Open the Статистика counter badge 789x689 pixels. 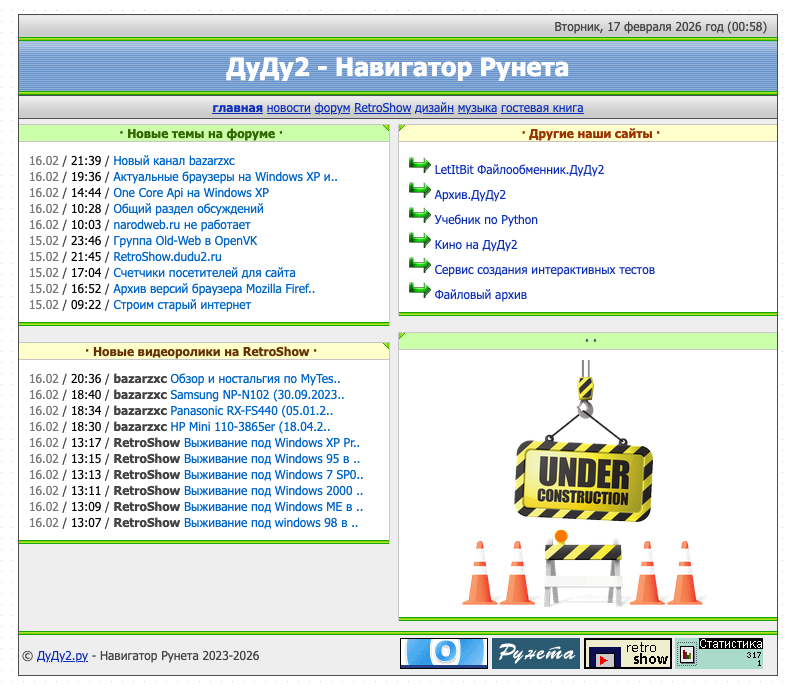pyautogui.click(x=720, y=654)
